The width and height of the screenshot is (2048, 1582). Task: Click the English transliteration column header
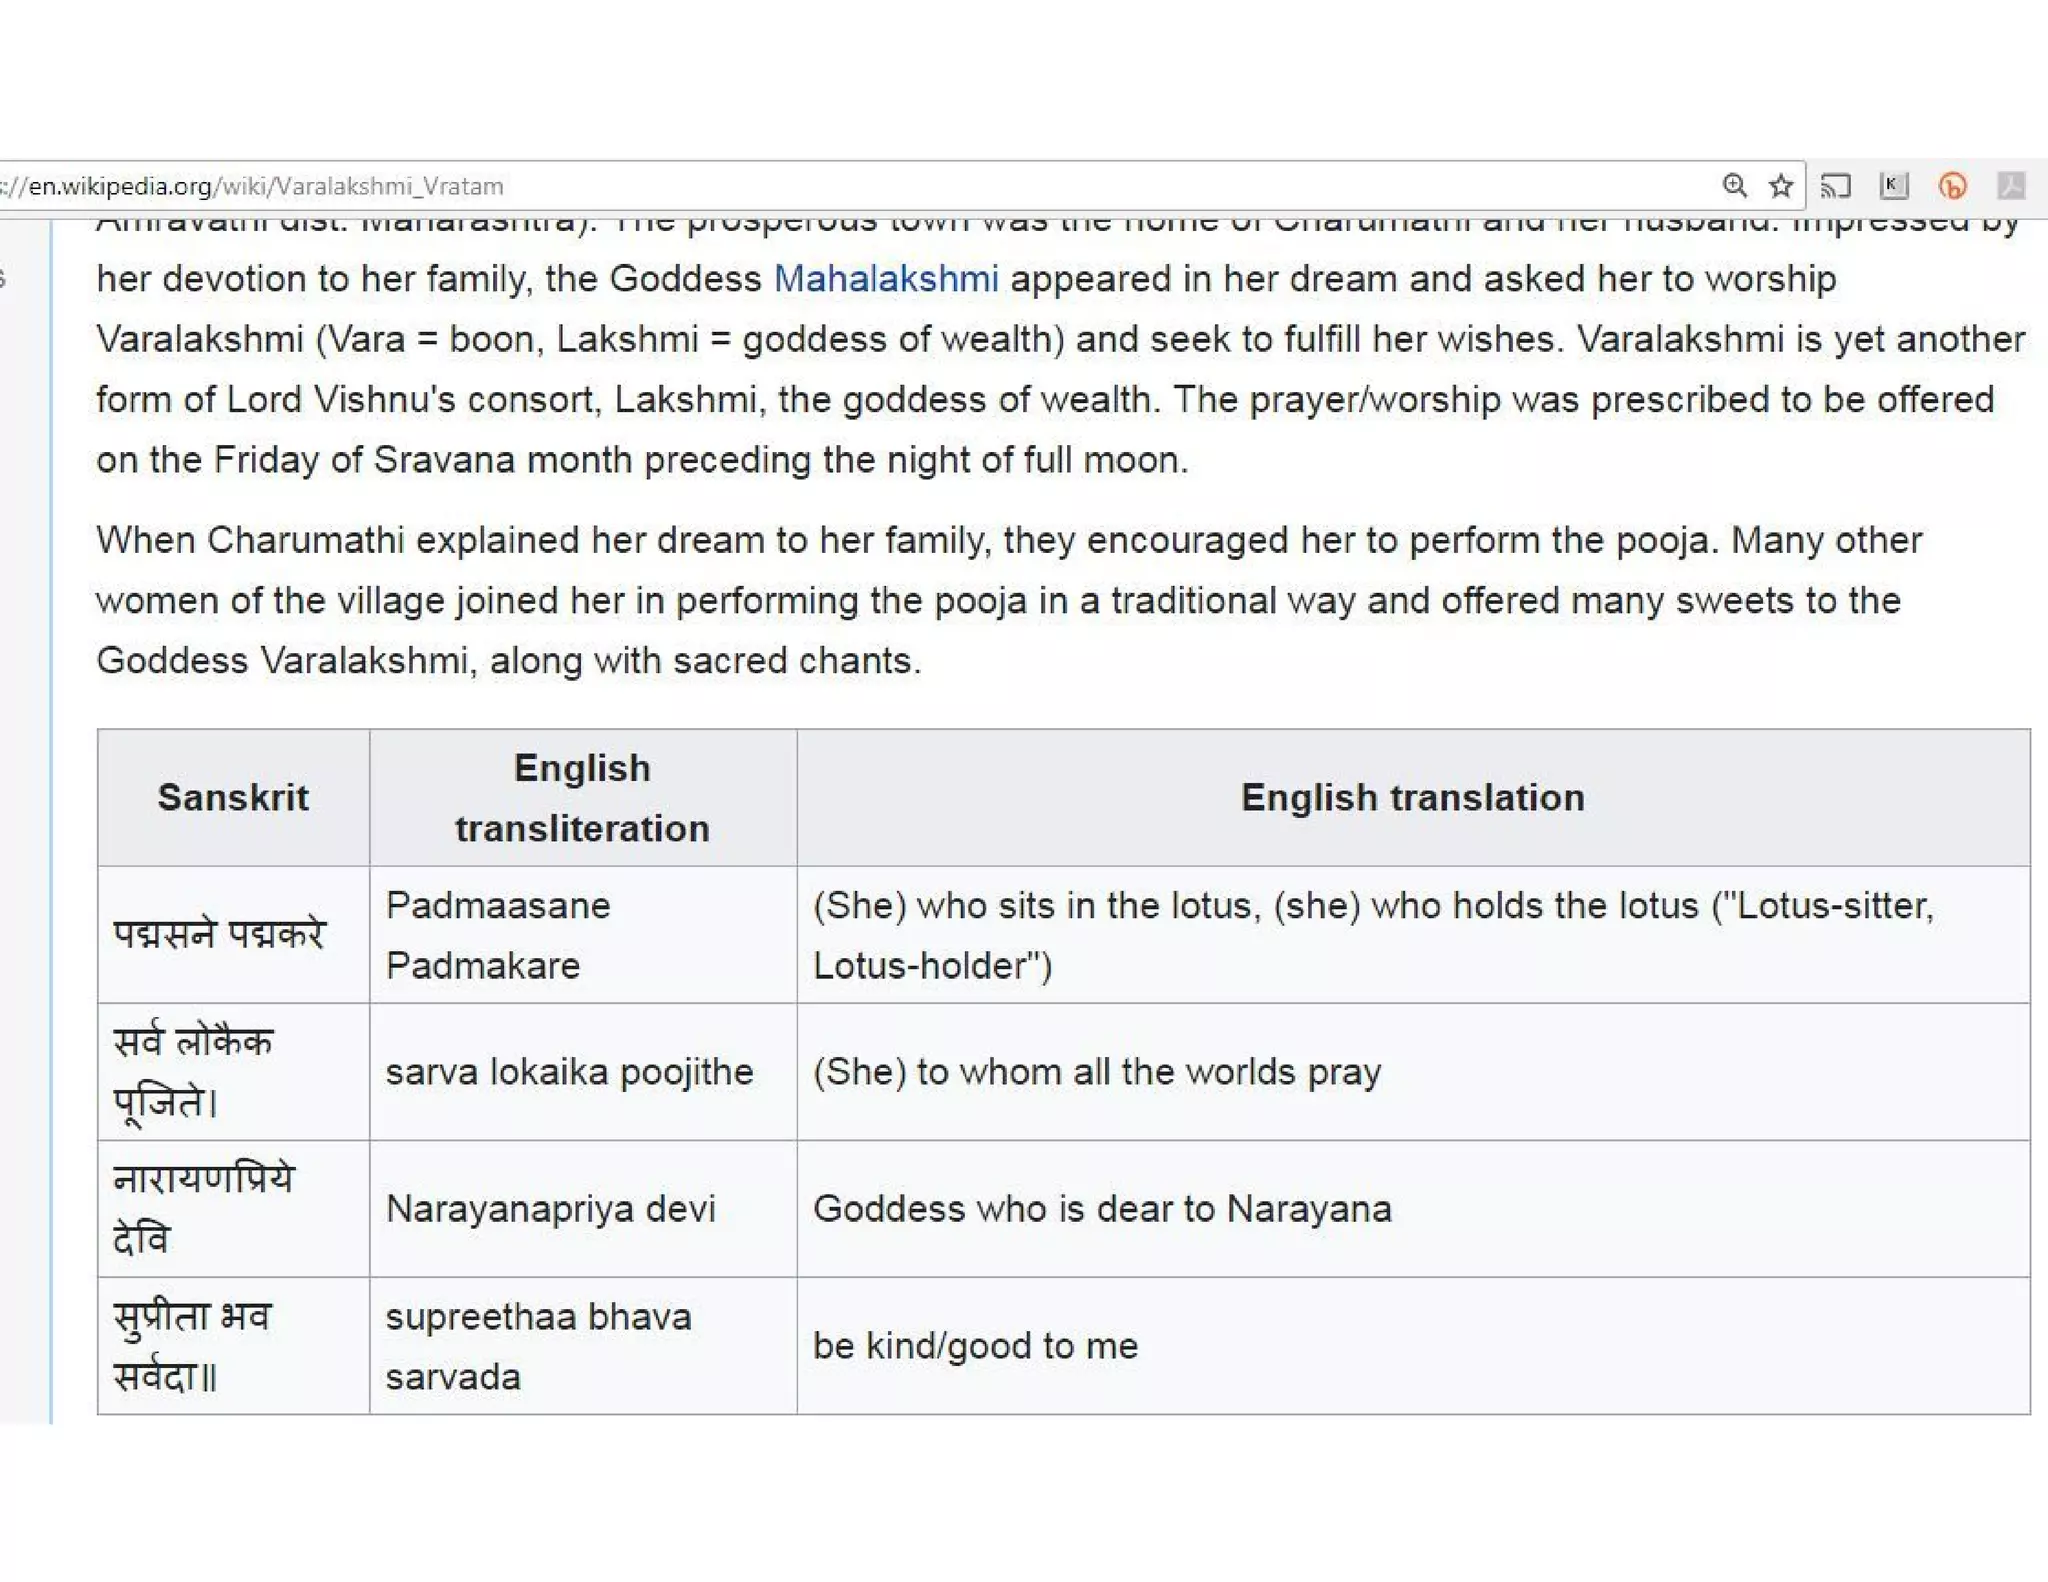[x=582, y=798]
